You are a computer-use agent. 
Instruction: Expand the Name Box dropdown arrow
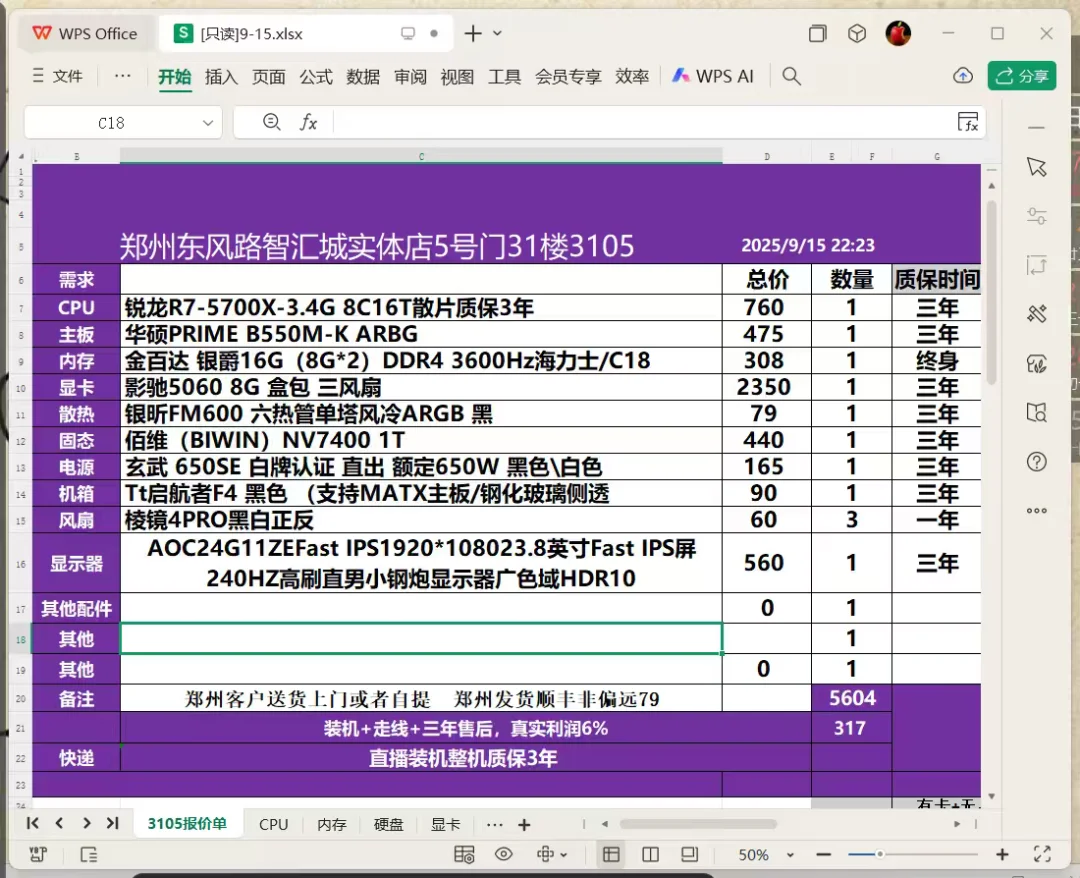(207, 123)
